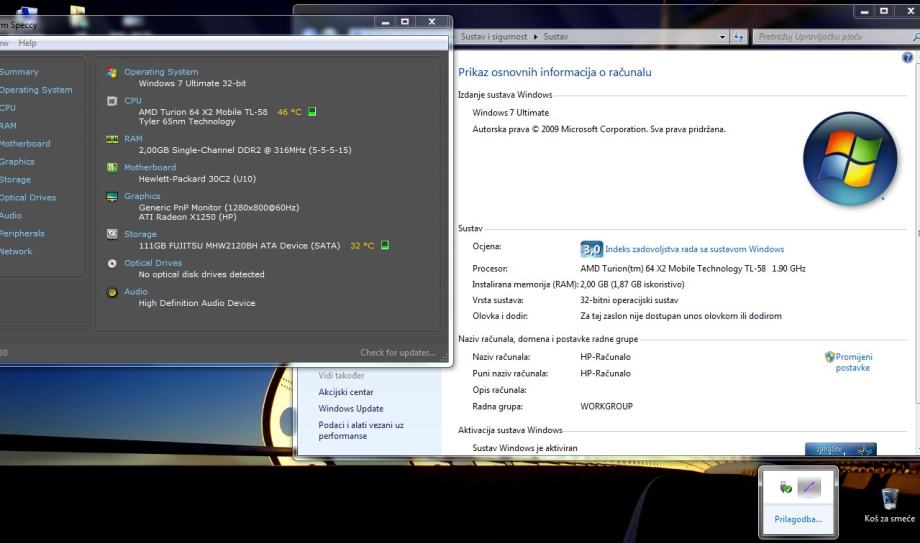Screen dimensions: 920x543
Task: Select Motherboard in the Speccy sidebar
Action: [25, 143]
